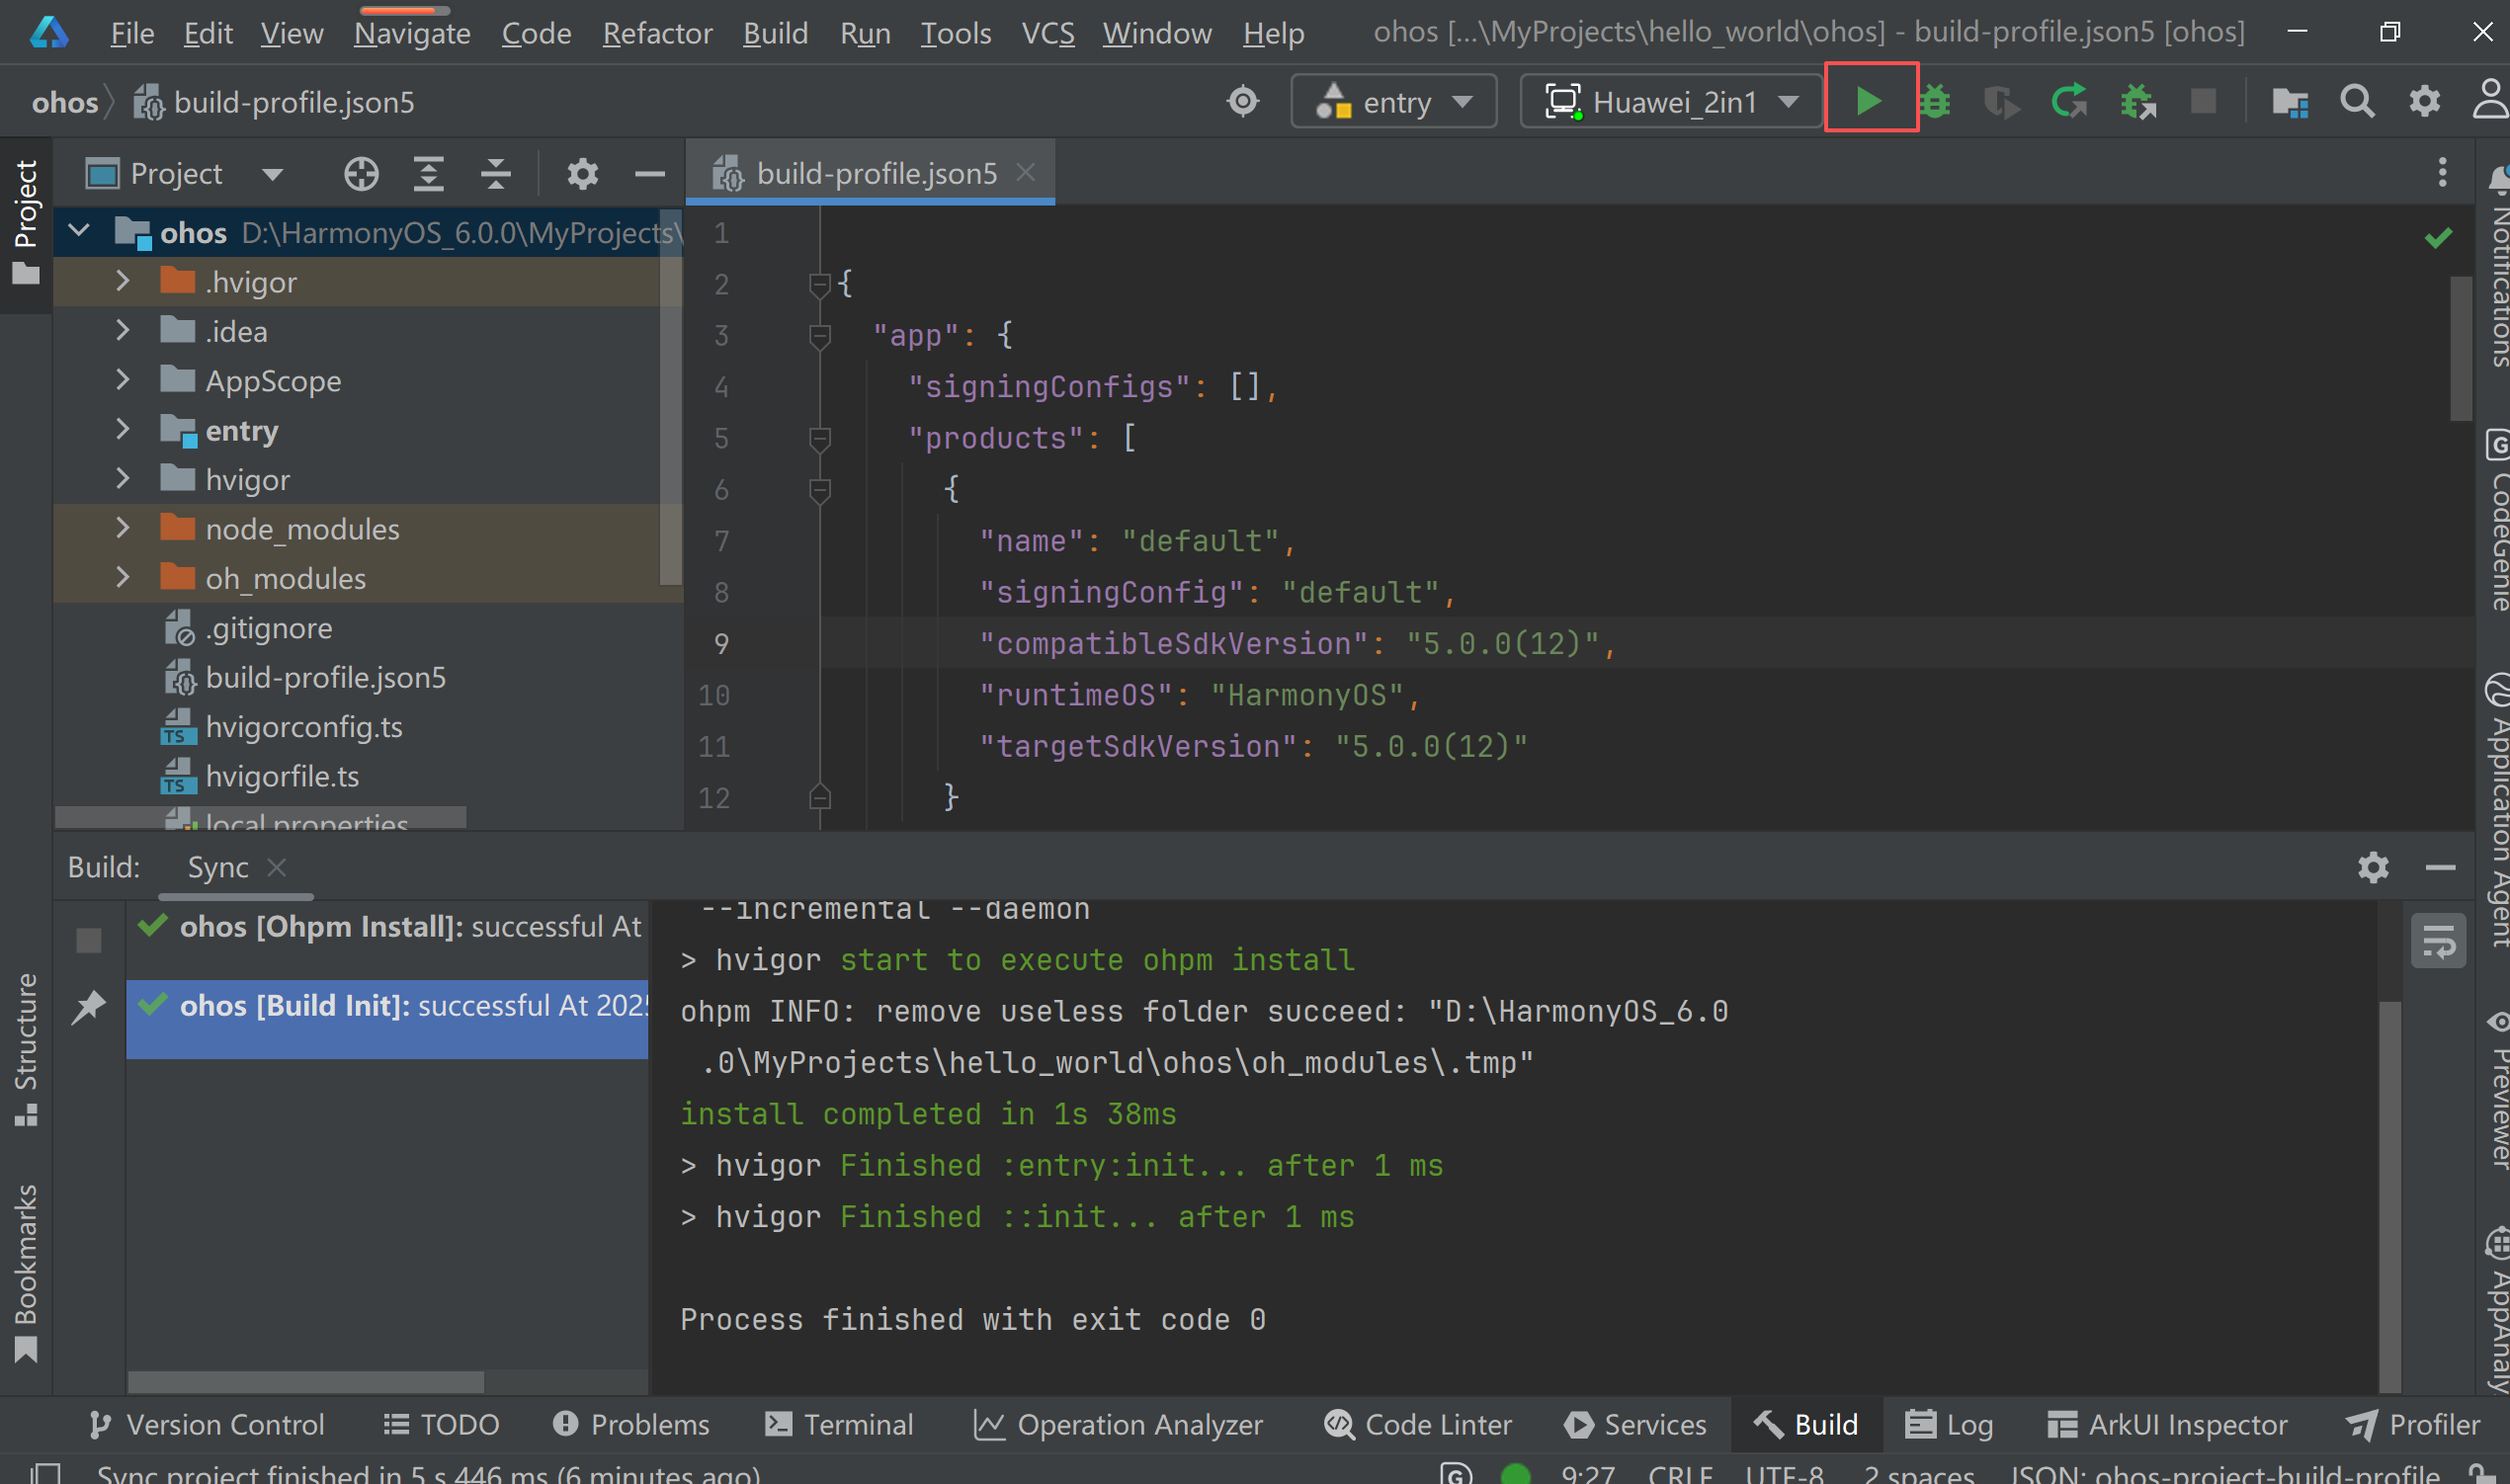The width and height of the screenshot is (2510, 1484).
Task: Toggle pin tab in Build panel
Action: [89, 1006]
